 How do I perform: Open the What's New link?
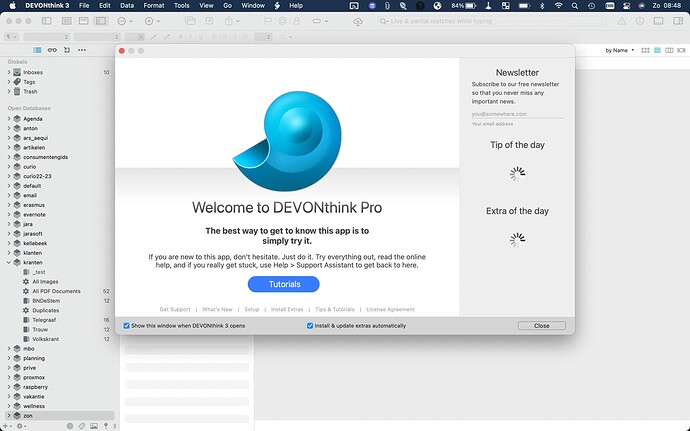coord(217,309)
